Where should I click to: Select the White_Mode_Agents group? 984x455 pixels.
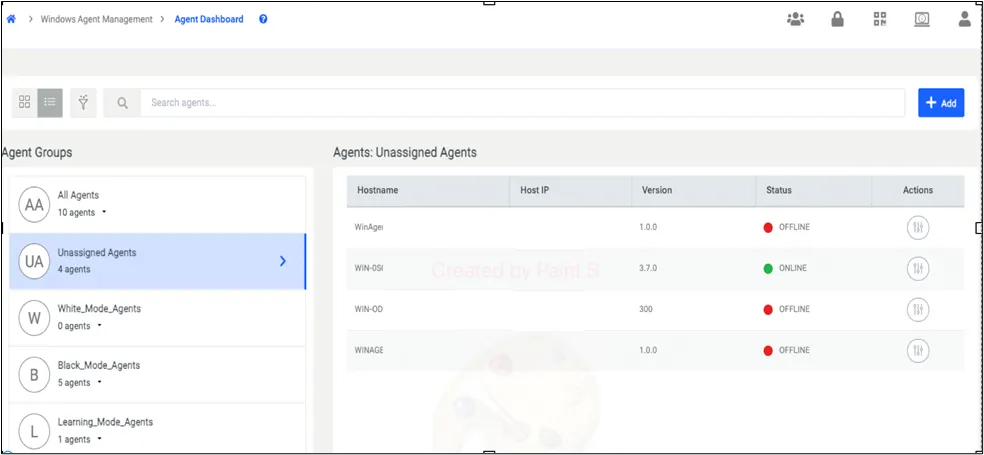click(157, 318)
